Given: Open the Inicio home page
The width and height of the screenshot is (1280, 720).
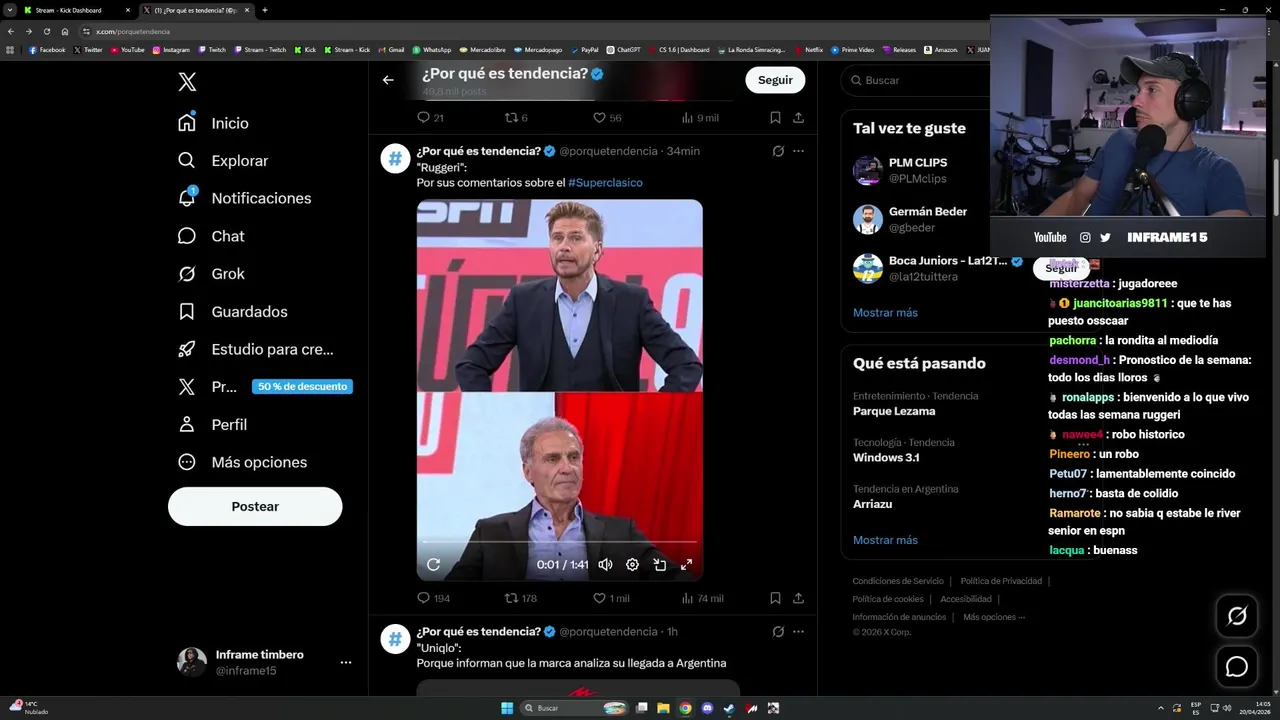Looking at the screenshot, I should [213, 123].
